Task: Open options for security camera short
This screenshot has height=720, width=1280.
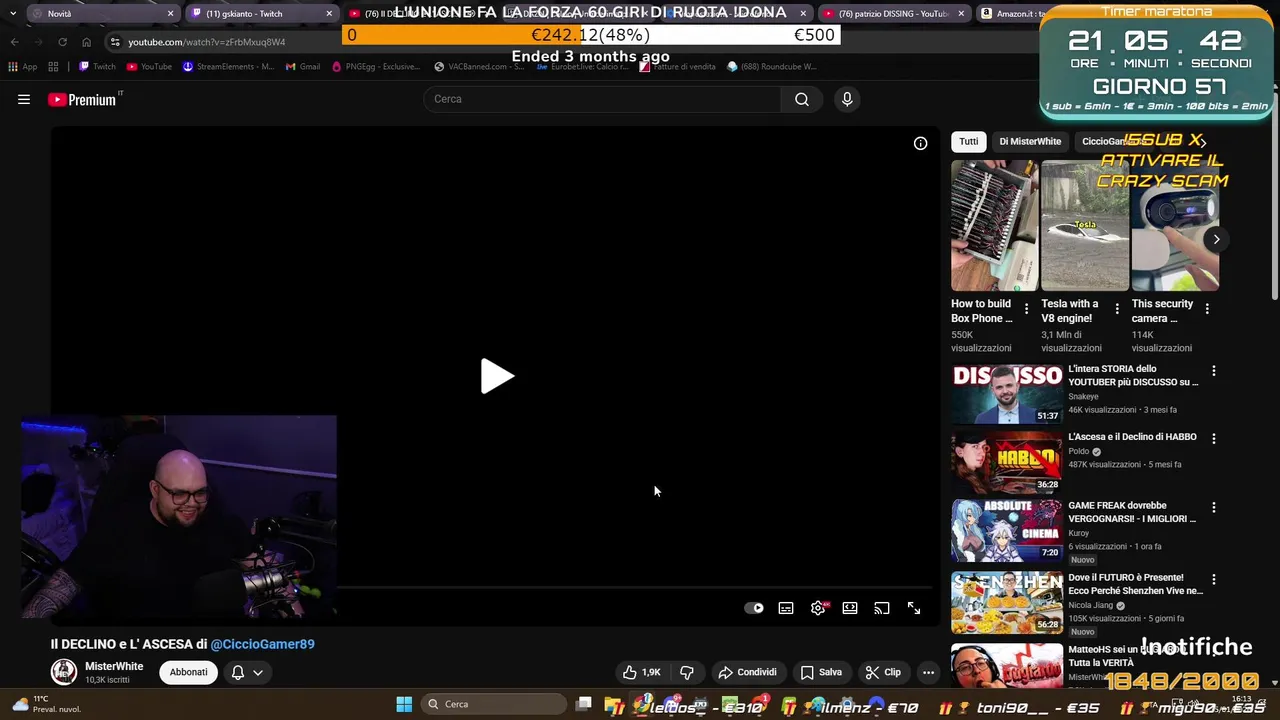Action: click(1207, 309)
